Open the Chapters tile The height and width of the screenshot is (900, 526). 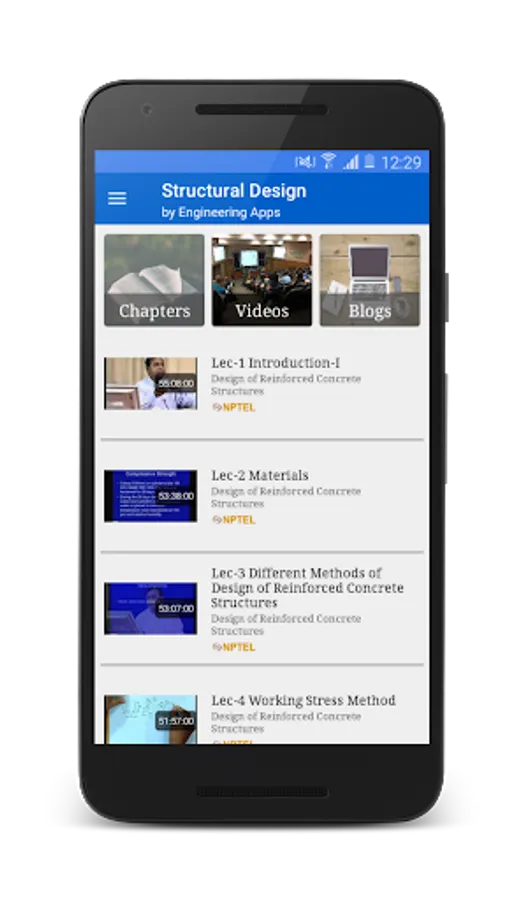tap(154, 280)
